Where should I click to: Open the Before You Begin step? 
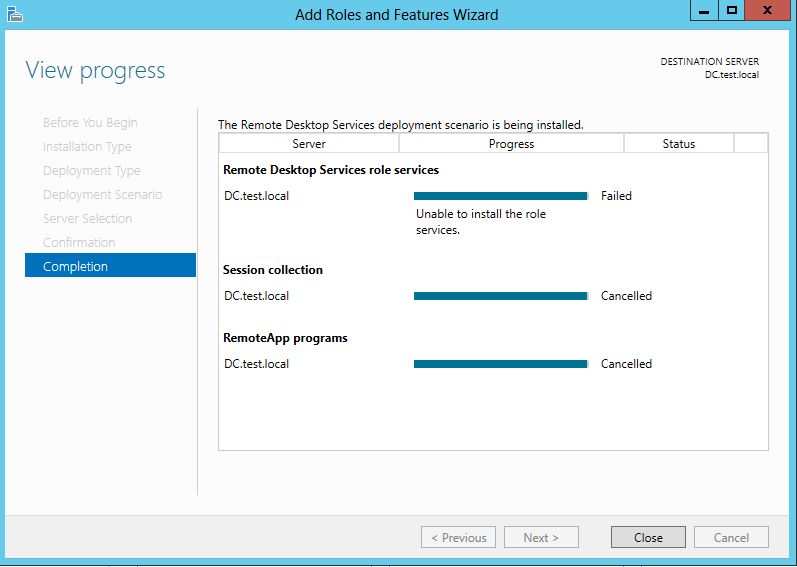pyautogui.click(x=90, y=122)
